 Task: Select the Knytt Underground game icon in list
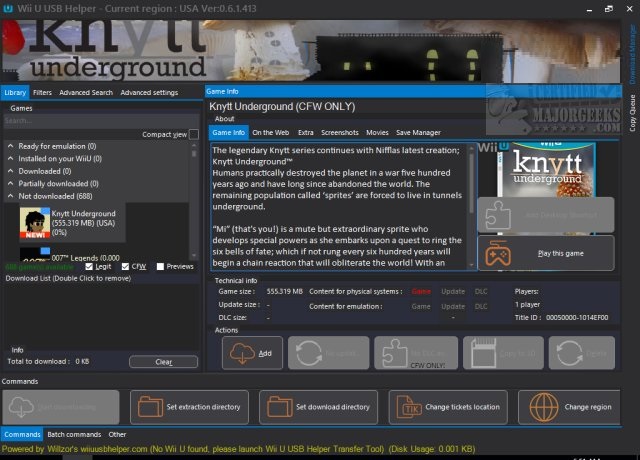click(x=34, y=221)
